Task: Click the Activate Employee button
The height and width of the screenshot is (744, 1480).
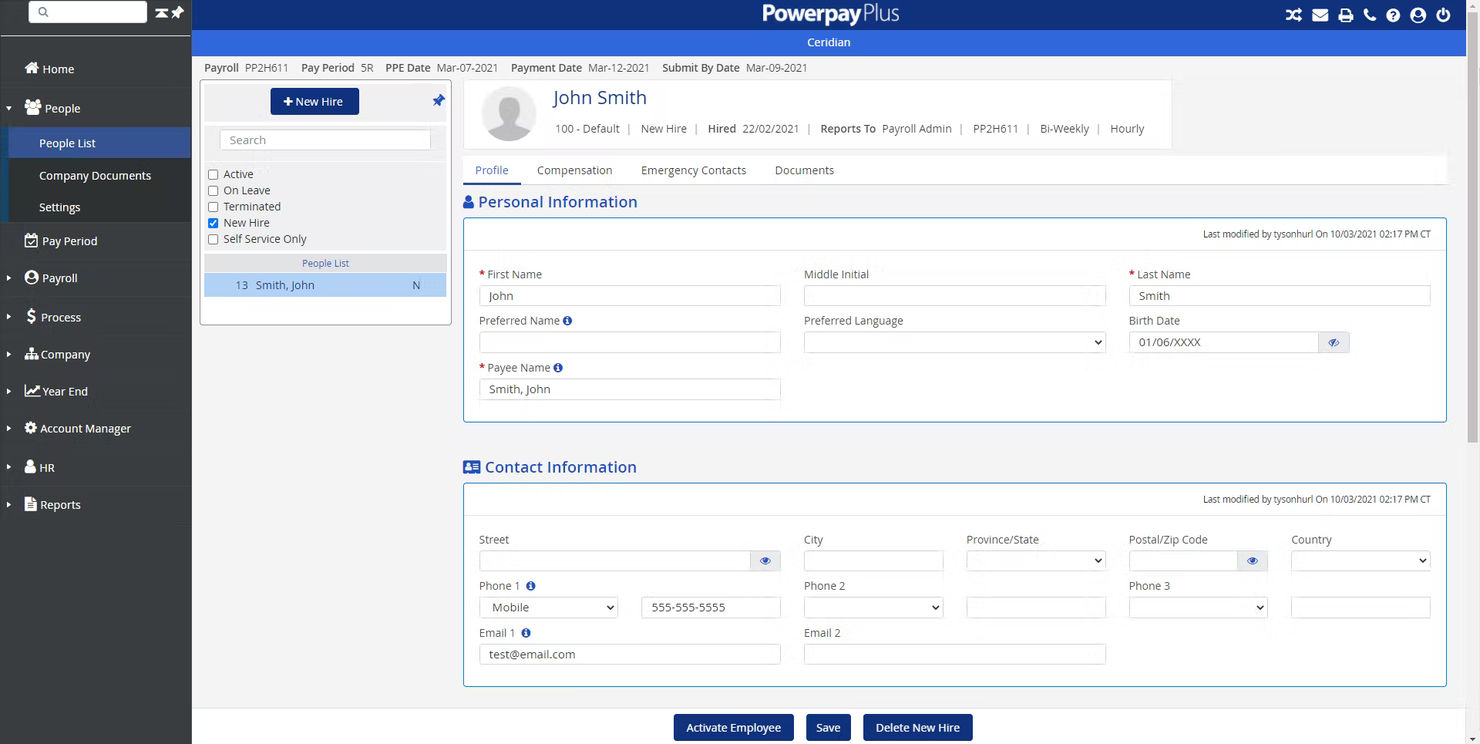Action: [x=733, y=728]
